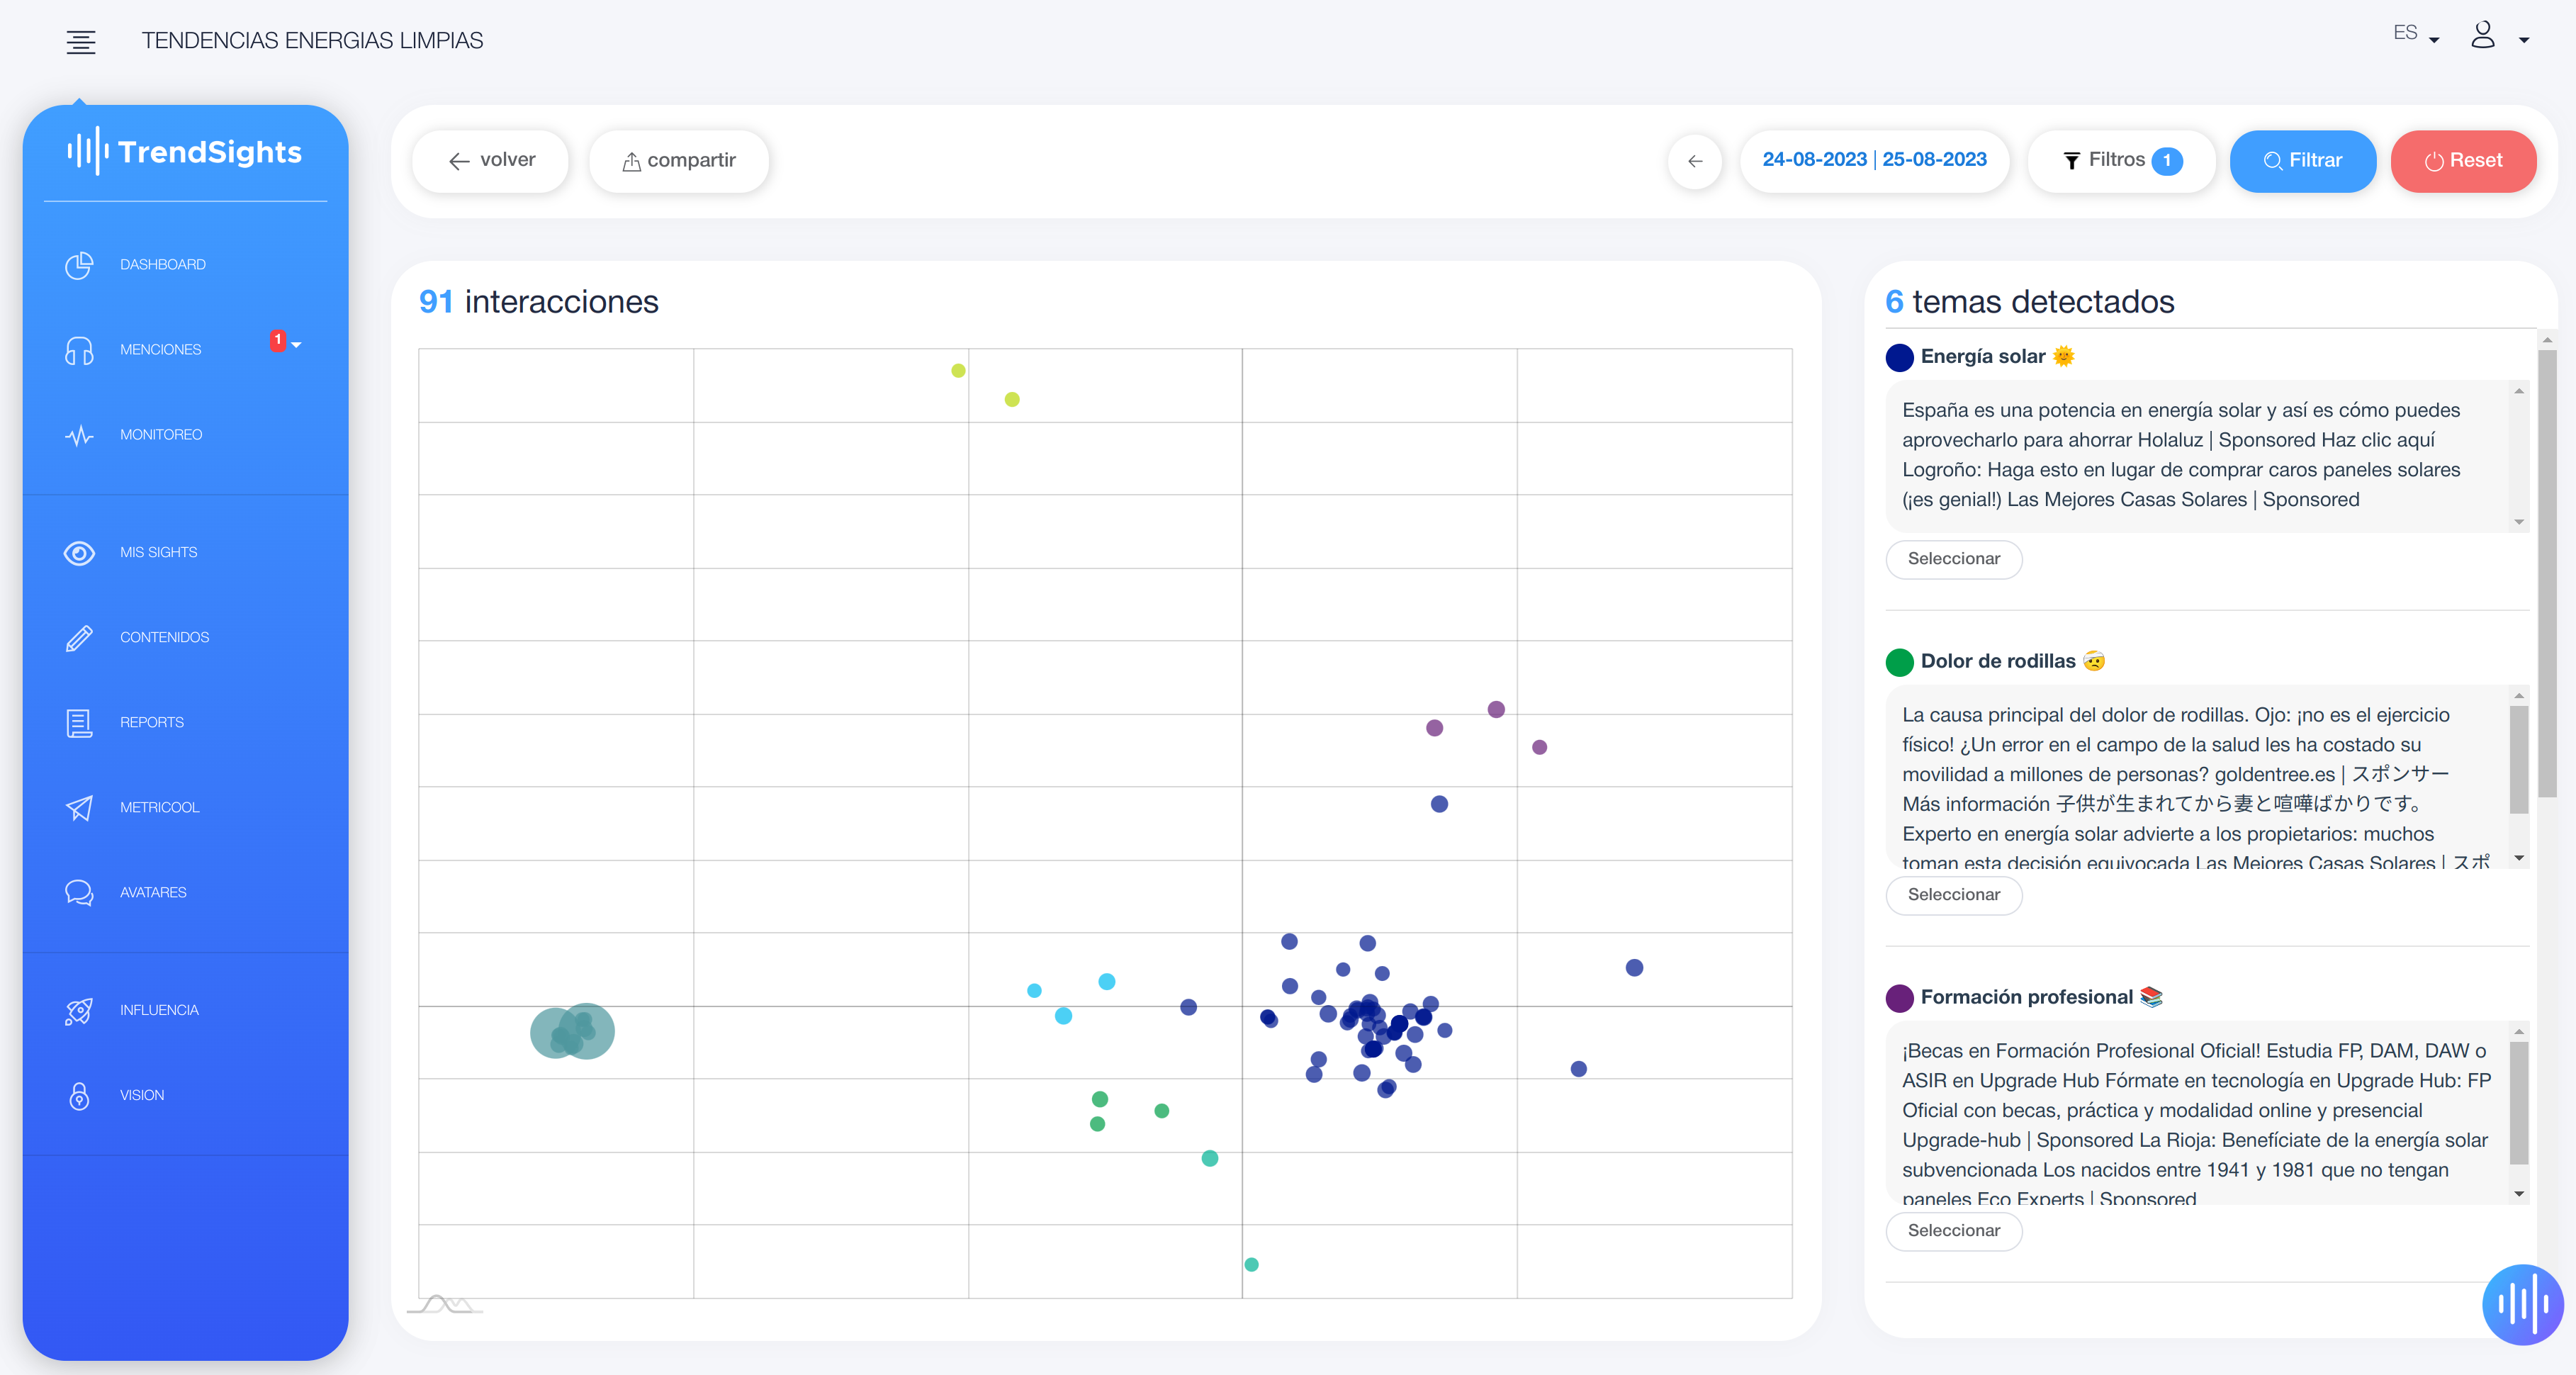Click Seleccionar under Energía solar
2576x1375 pixels.
[1953, 559]
